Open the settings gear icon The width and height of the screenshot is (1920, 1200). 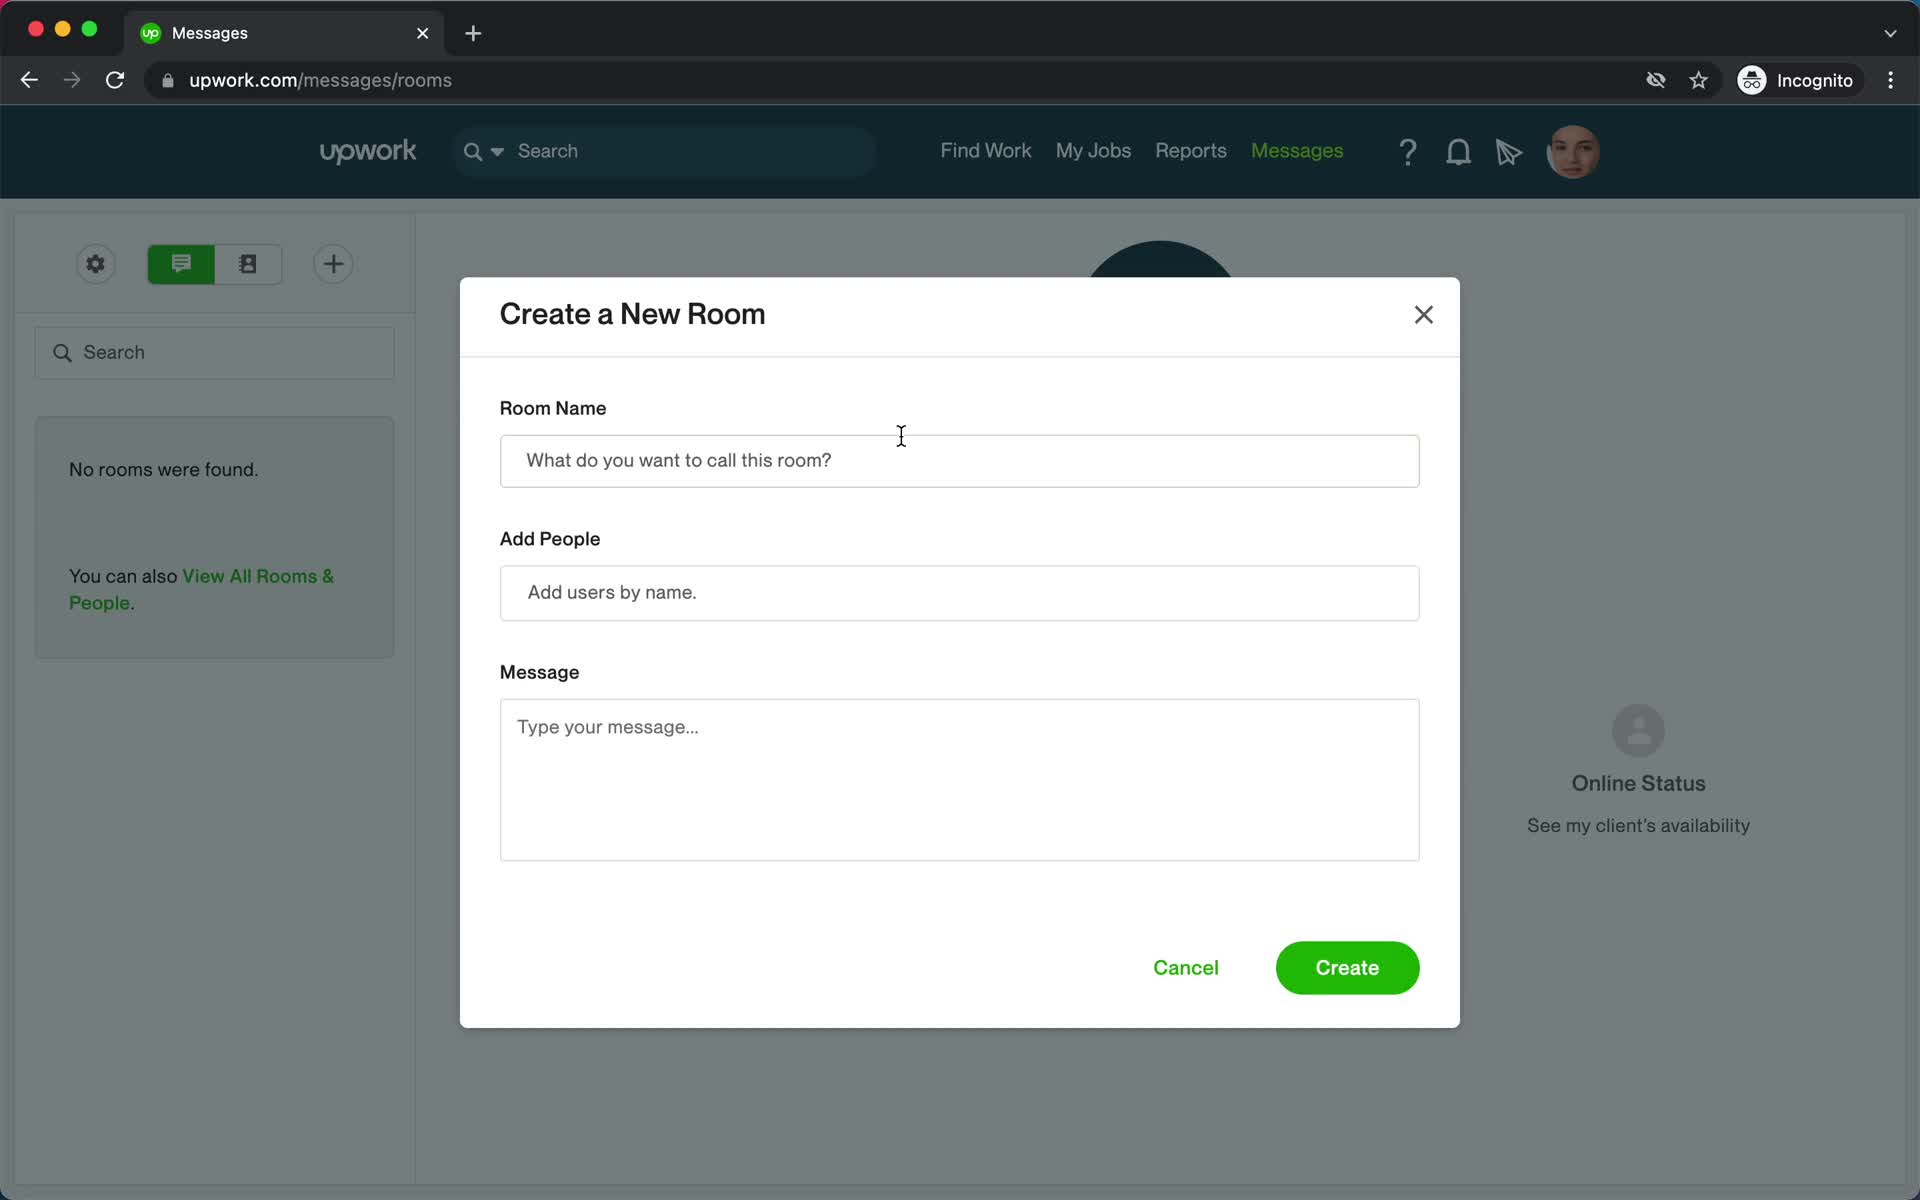(x=94, y=263)
